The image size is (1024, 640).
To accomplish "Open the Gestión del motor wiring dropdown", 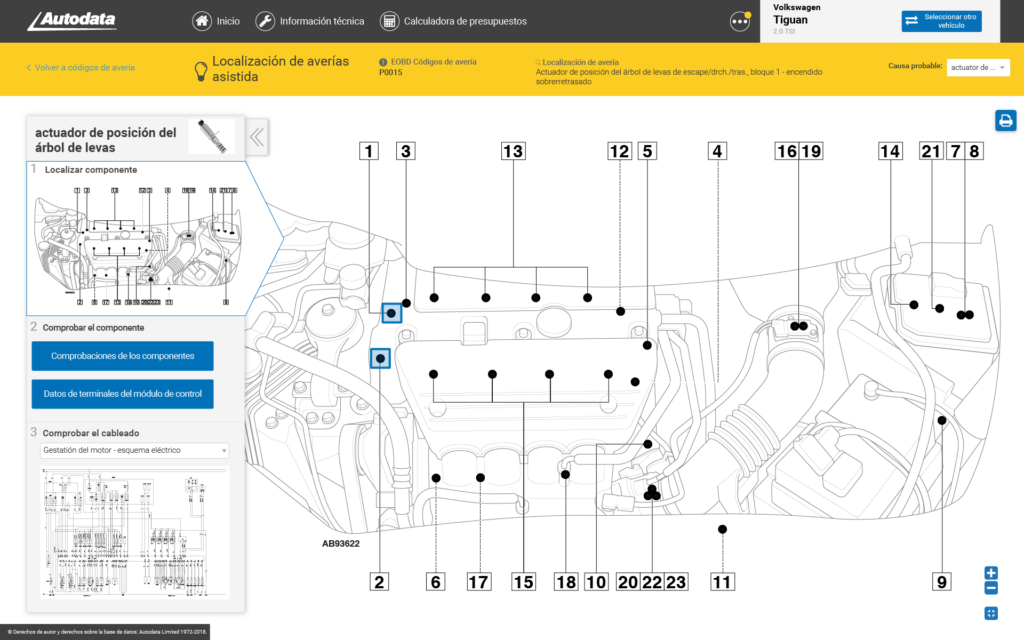I will click(x=134, y=451).
